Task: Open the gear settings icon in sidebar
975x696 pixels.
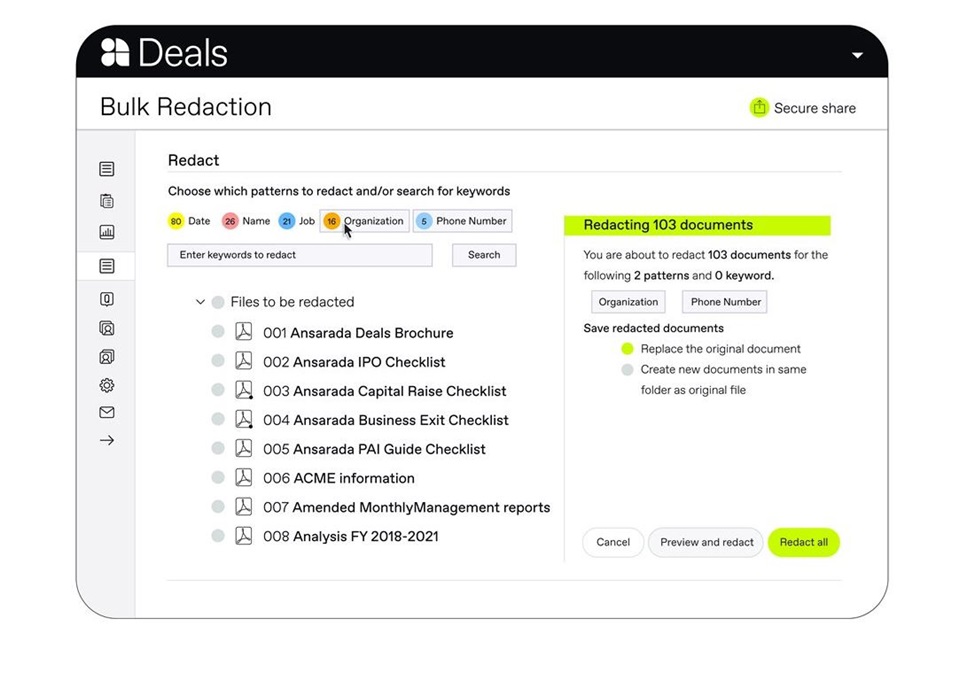Action: pyautogui.click(x=107, y=385)
